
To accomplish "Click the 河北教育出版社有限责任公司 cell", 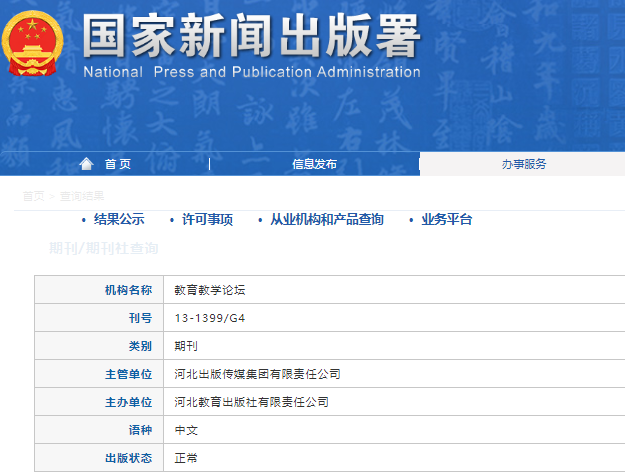I will point(251,402).
